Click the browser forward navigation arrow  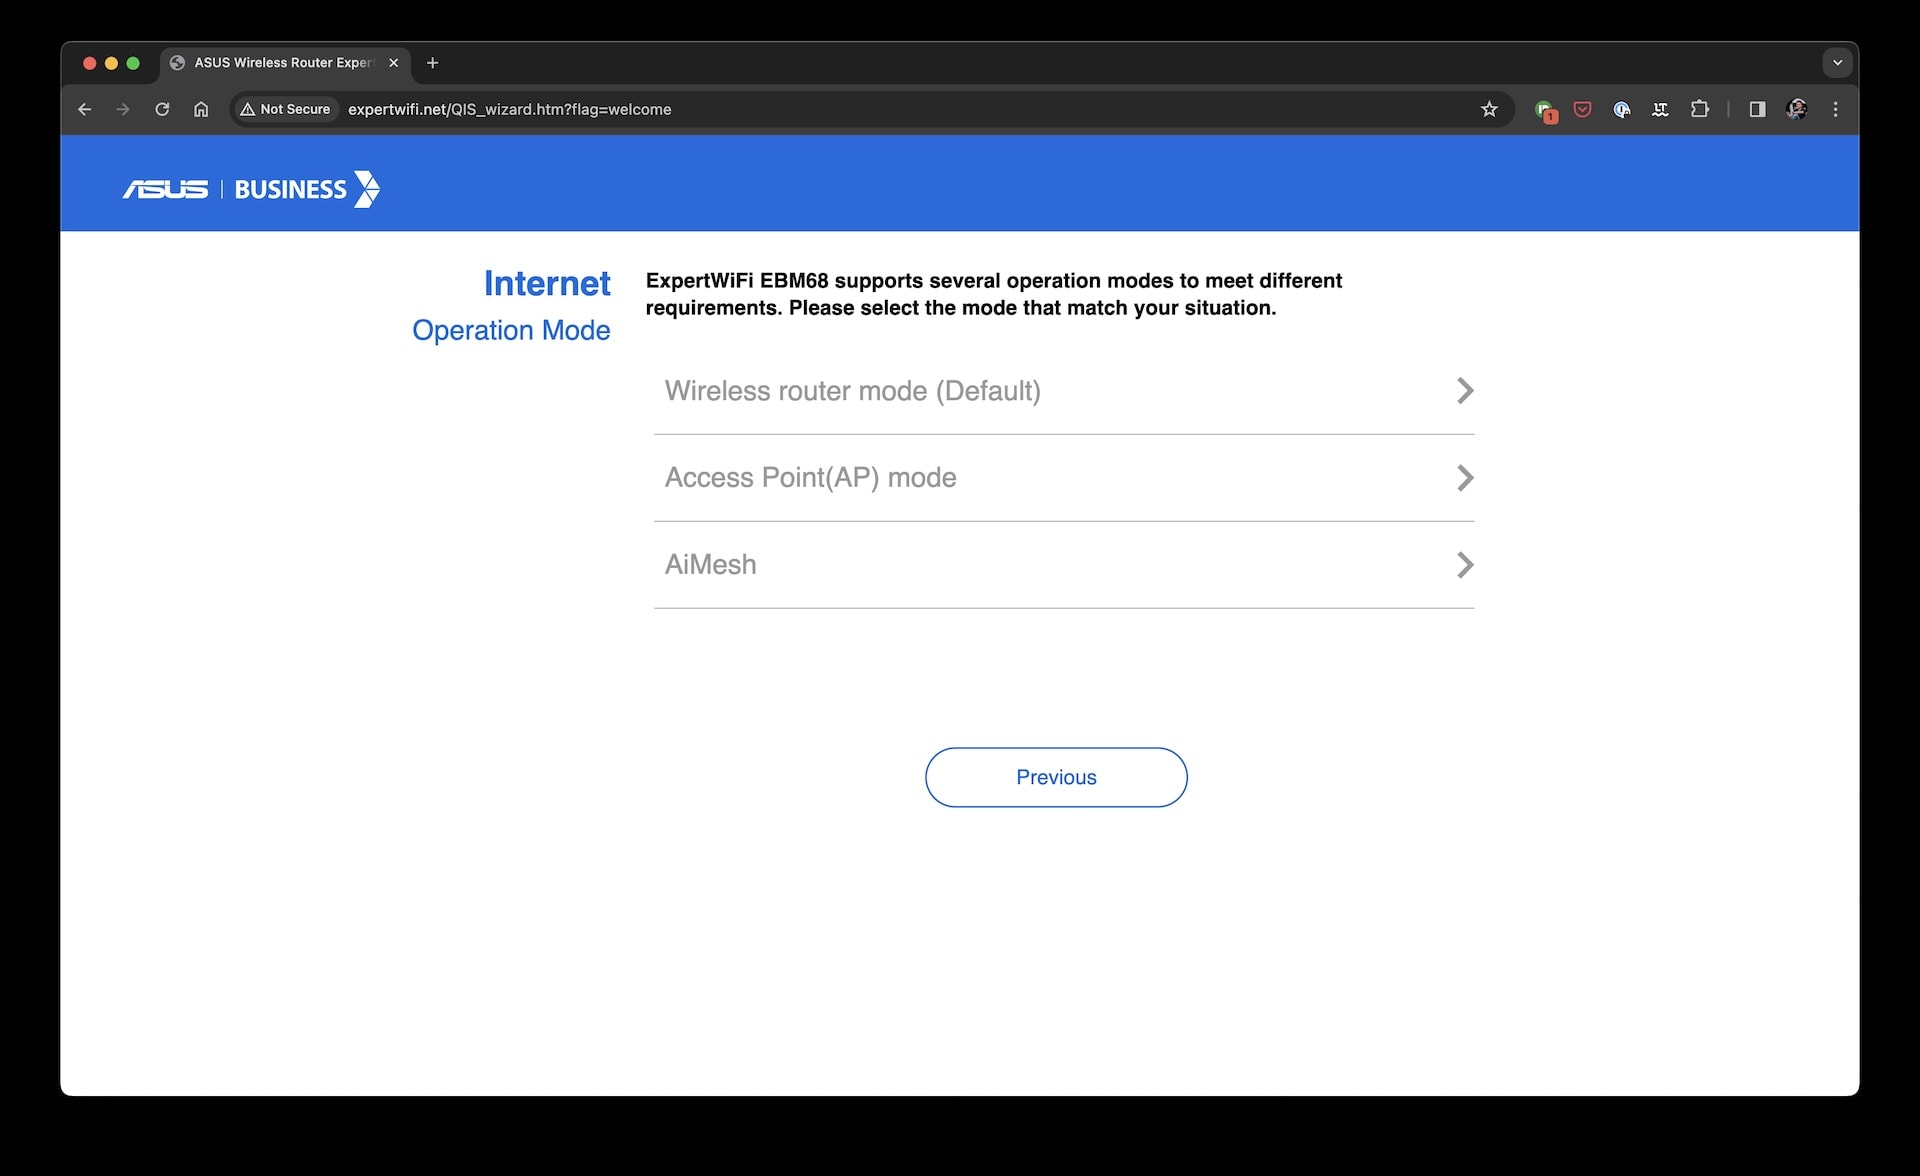121,108
